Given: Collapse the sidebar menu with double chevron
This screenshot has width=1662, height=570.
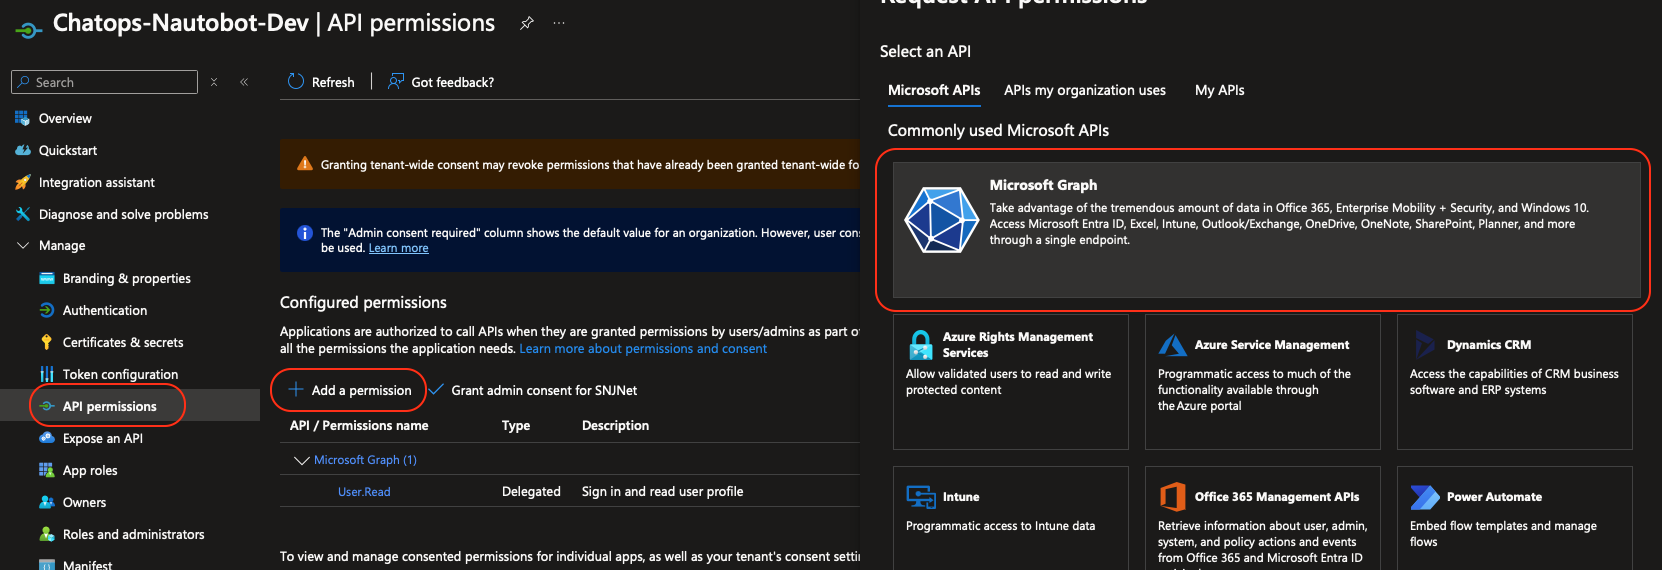Looking at the screenshot, I should (244, 82).
